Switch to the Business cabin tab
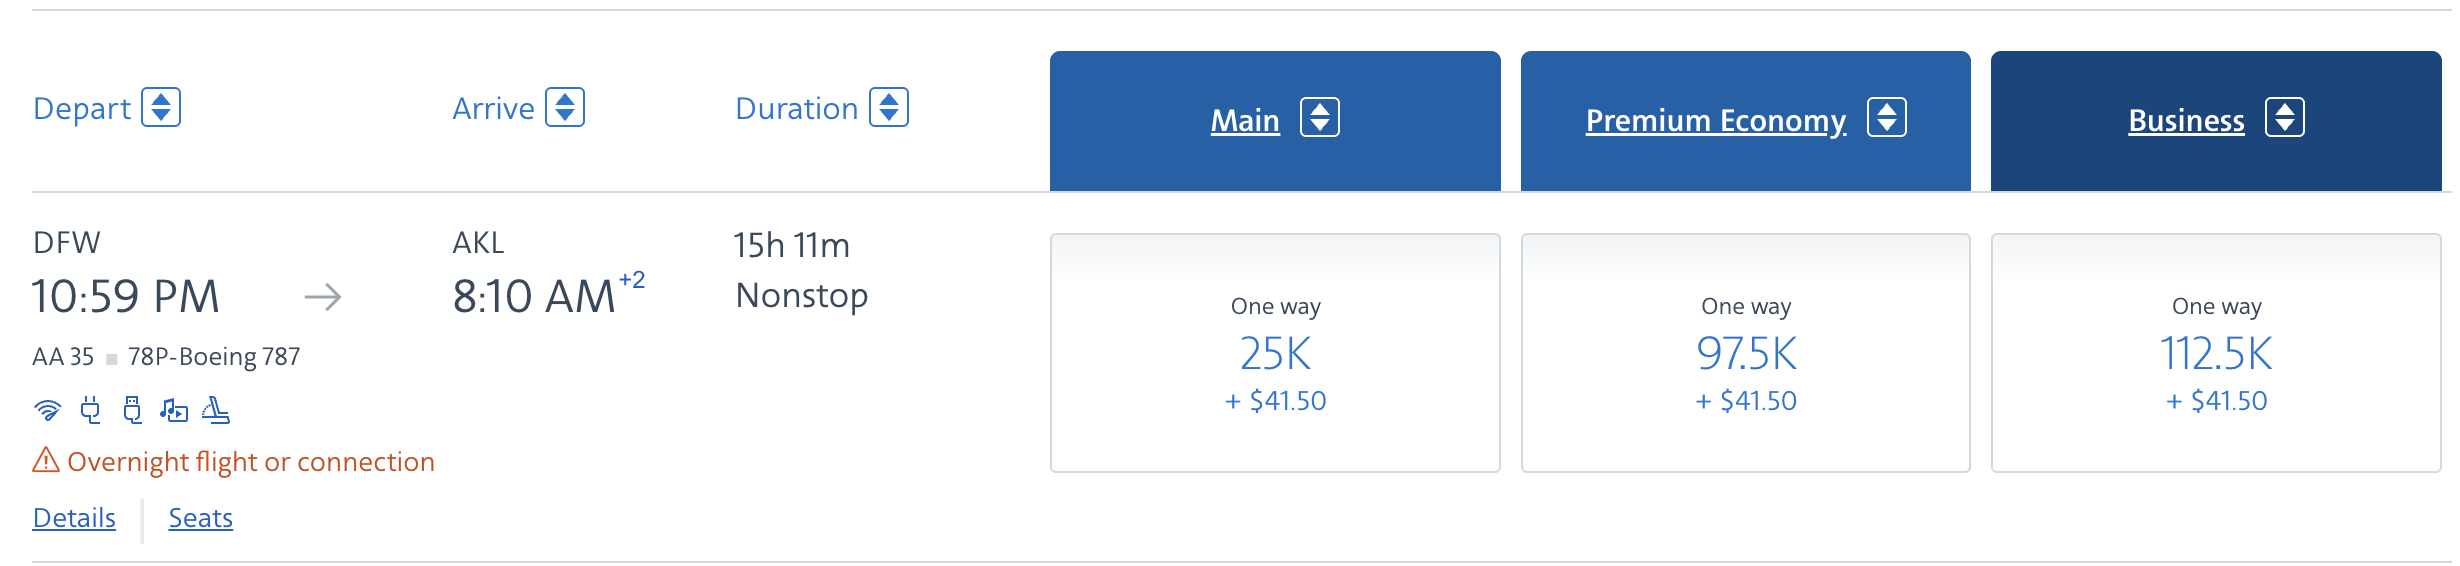 [2186, 121]
